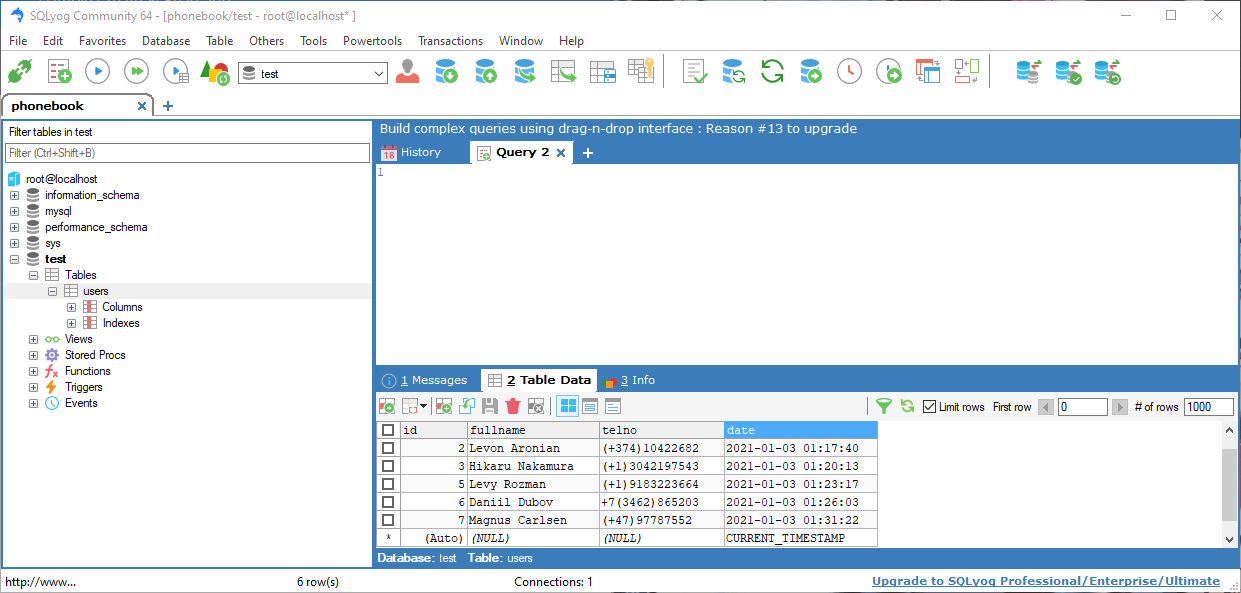The height and width of the screenshot is (593, 1241).
Task: Switch to form view mode icon
Action: [x=590, y=406]
